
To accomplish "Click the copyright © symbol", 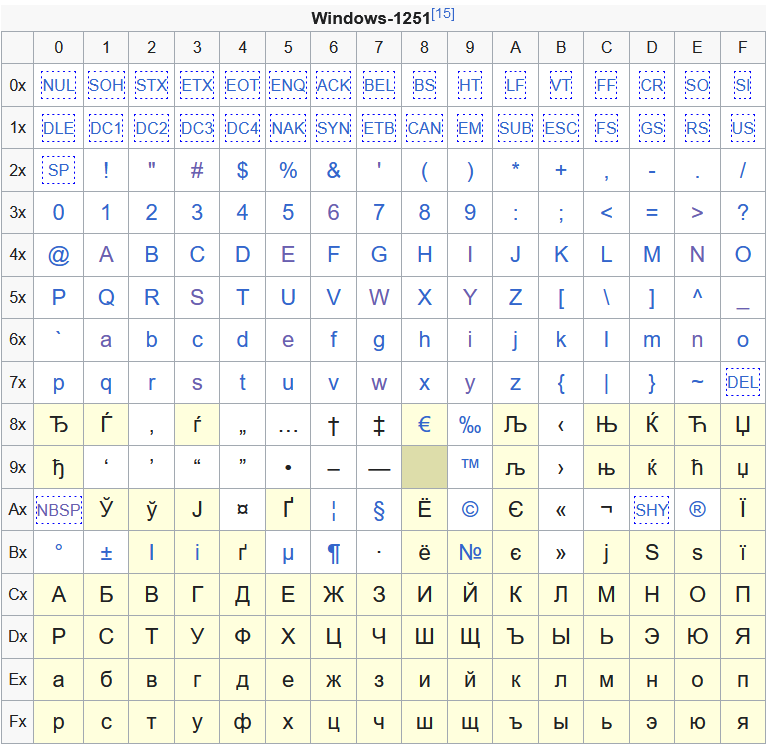I will [470, 510].
